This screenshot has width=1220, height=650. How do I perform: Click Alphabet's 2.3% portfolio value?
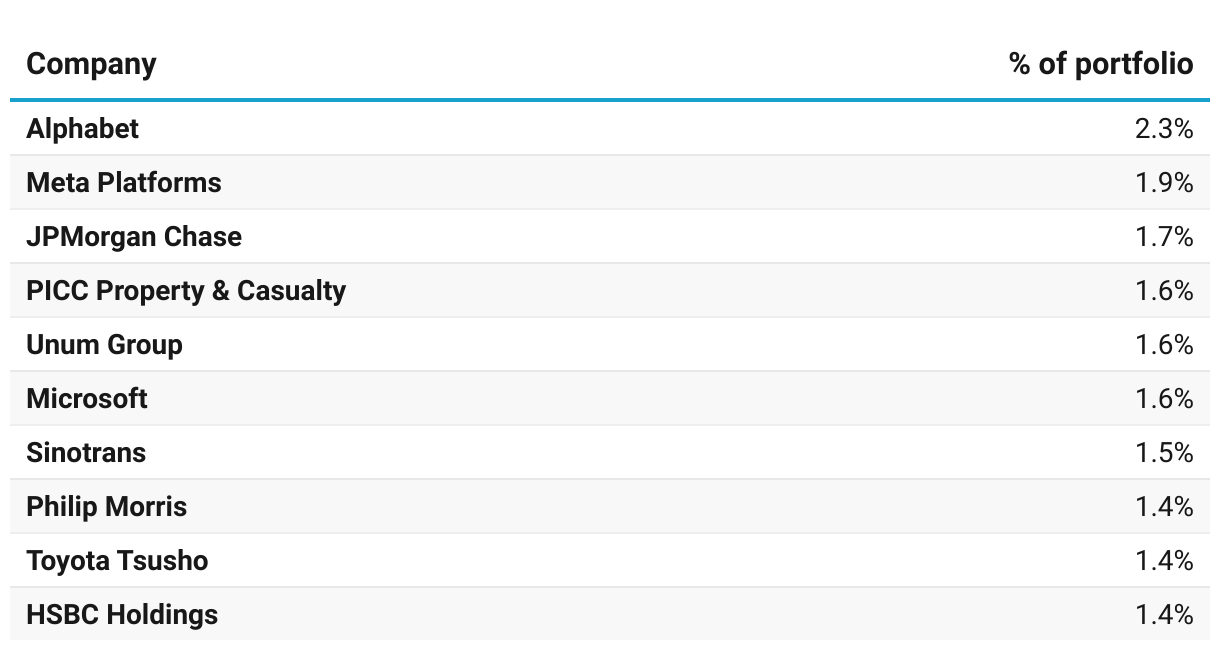click(1163, 129)
